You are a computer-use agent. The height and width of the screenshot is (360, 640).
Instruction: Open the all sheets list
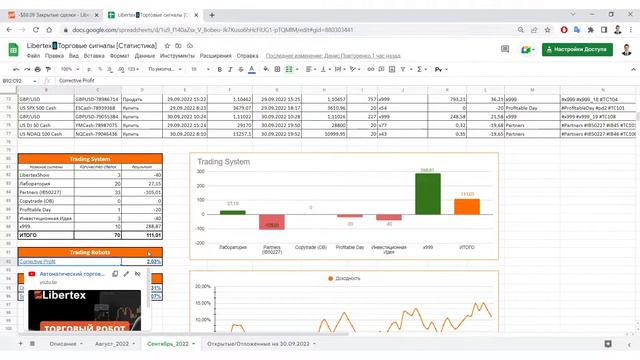tap(32, 344)
